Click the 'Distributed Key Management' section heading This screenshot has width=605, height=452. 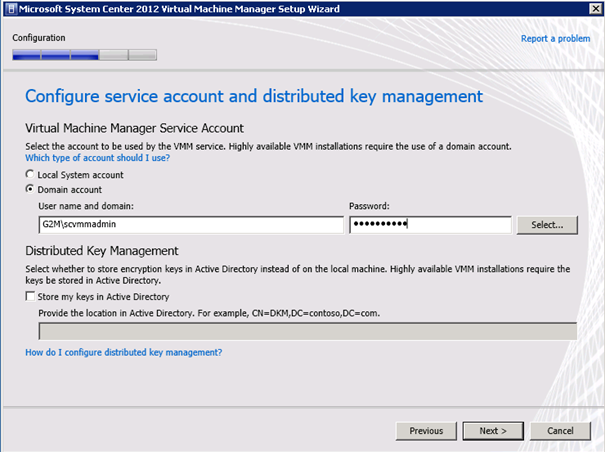point(102,251)
